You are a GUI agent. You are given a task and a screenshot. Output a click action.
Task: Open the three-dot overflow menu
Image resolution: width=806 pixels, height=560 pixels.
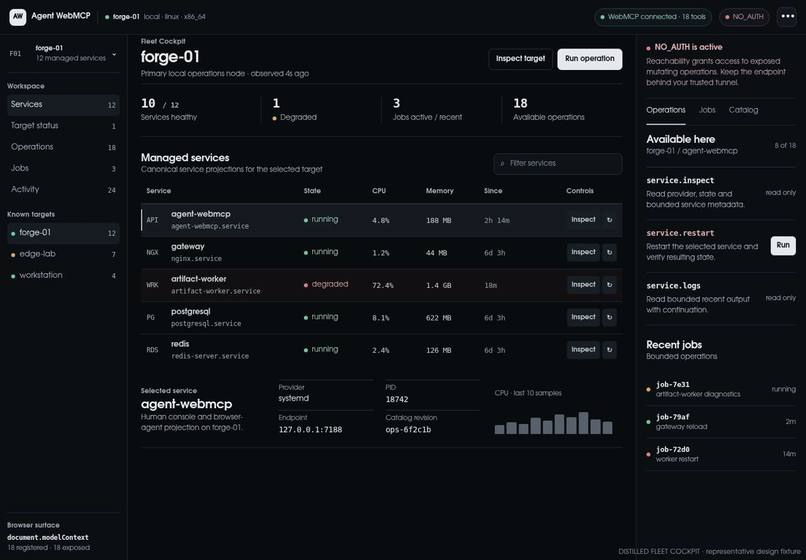(x=787, y=16)
